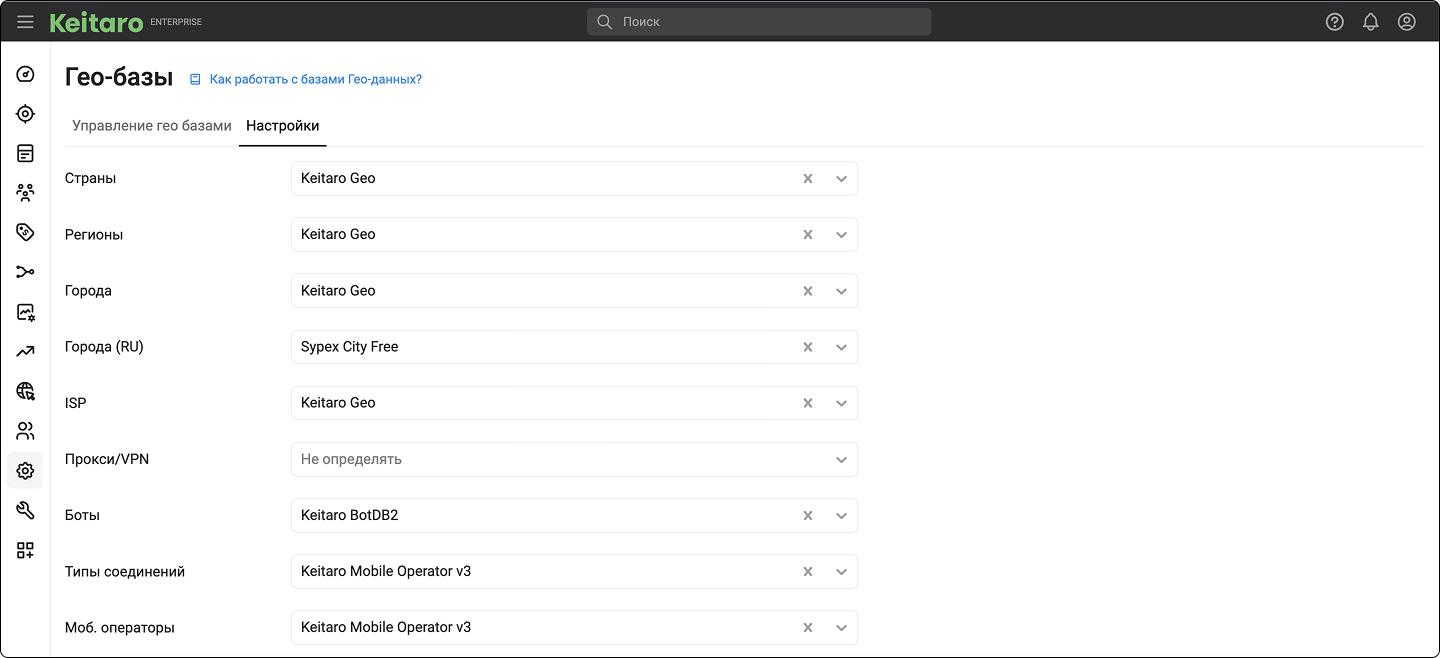Click the price tag offers icon in sidebar

(x=26, y=232)
